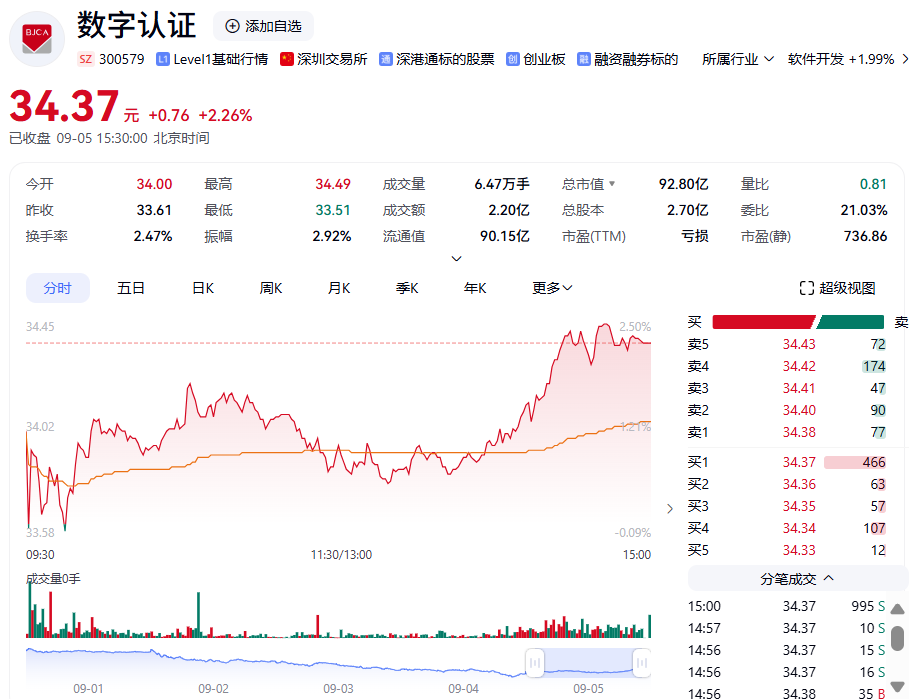Click the left handle of timeline range slider

tap(535, 662)
